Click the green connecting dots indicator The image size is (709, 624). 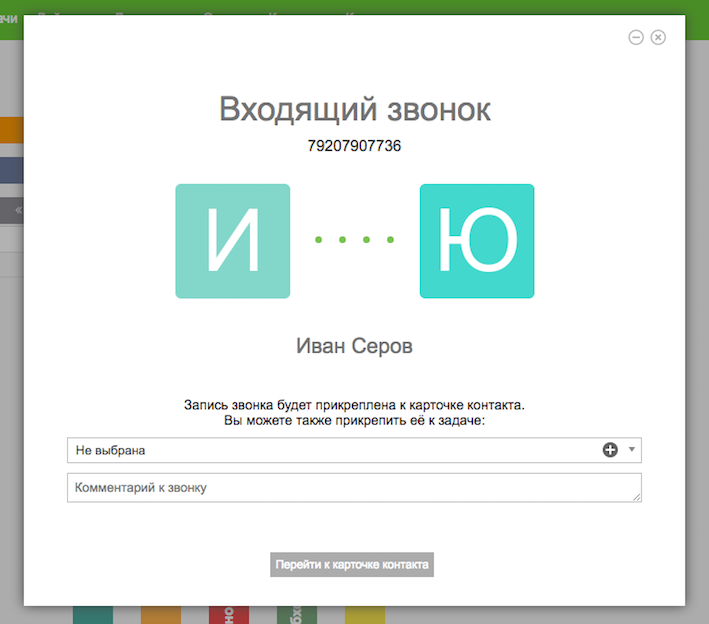354,240
